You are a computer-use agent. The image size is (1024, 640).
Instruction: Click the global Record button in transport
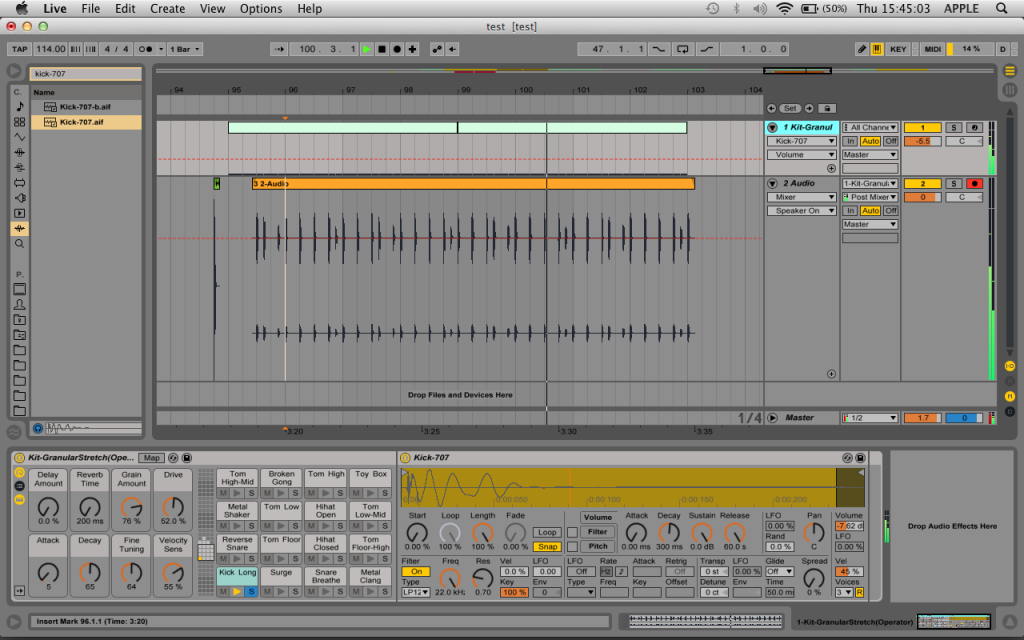pyautogui.click(x=397, y=49)
